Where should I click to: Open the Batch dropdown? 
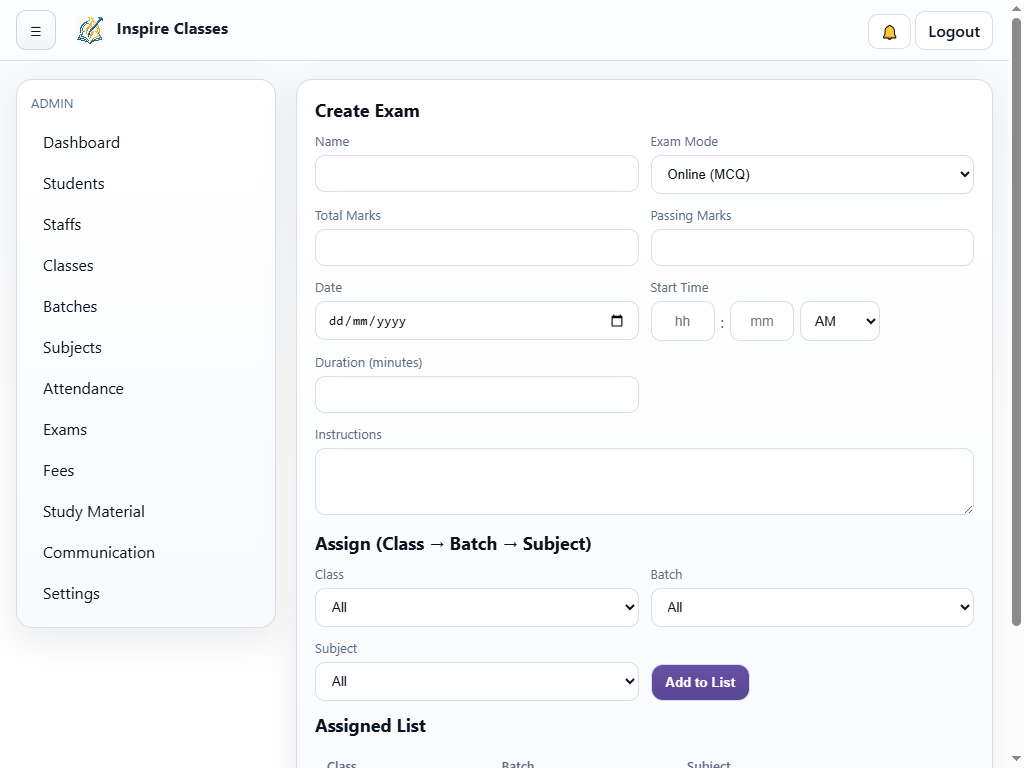tap(811, 607)
